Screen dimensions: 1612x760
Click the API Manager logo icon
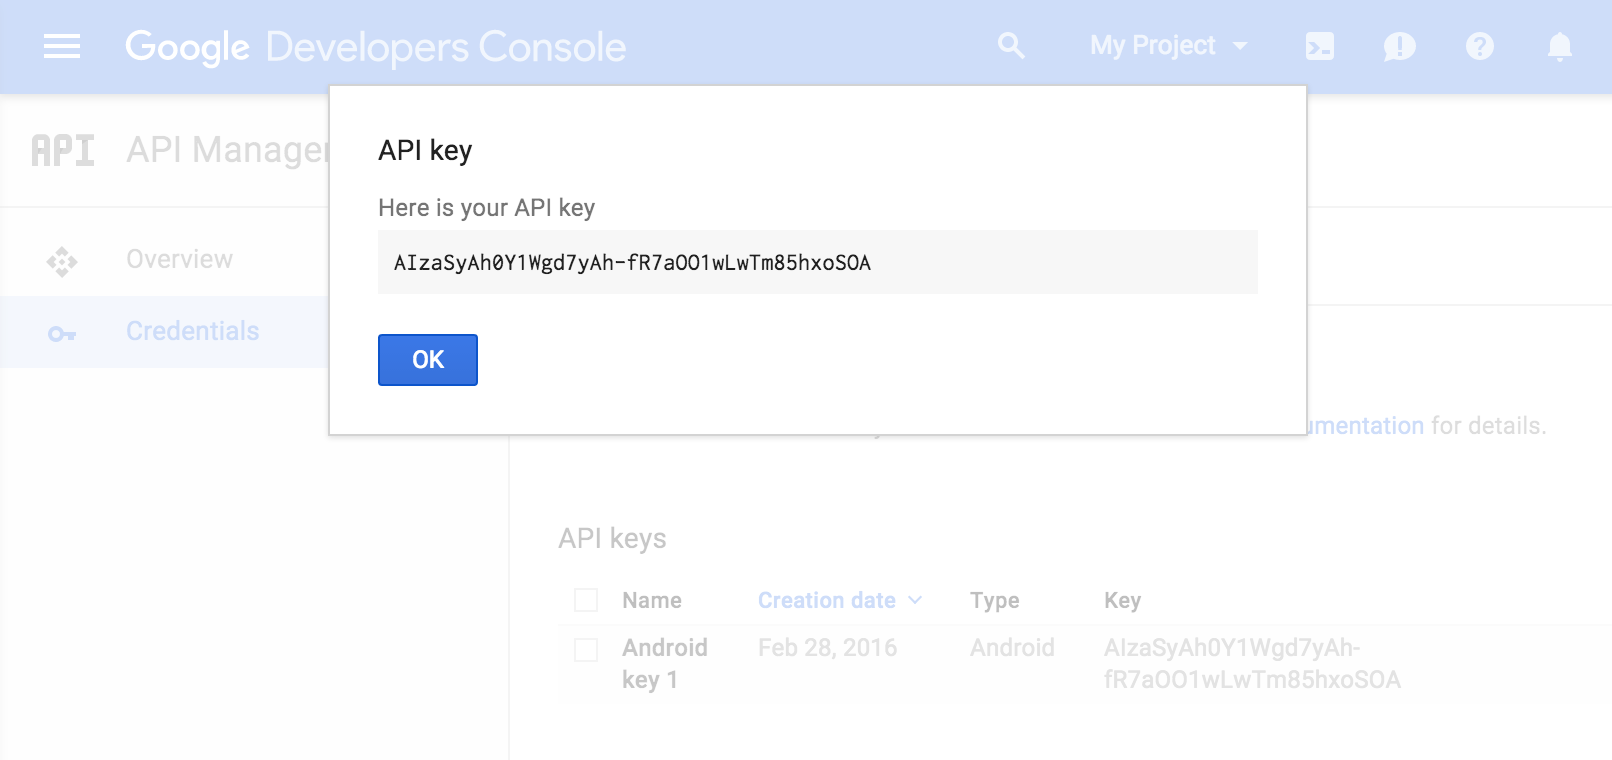click(x=63, y=150)
